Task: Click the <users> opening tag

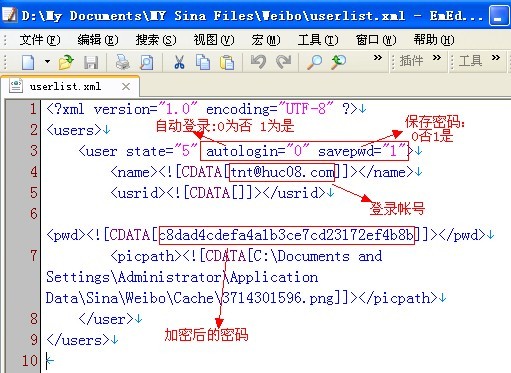Action: point(74,130)
